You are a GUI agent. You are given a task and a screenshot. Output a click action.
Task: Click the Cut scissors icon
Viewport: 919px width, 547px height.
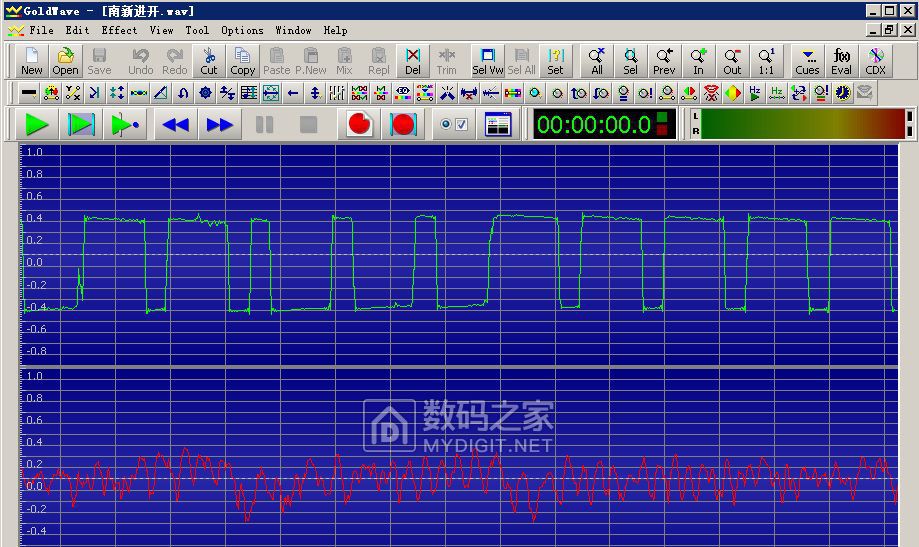[x=208, y=61]
